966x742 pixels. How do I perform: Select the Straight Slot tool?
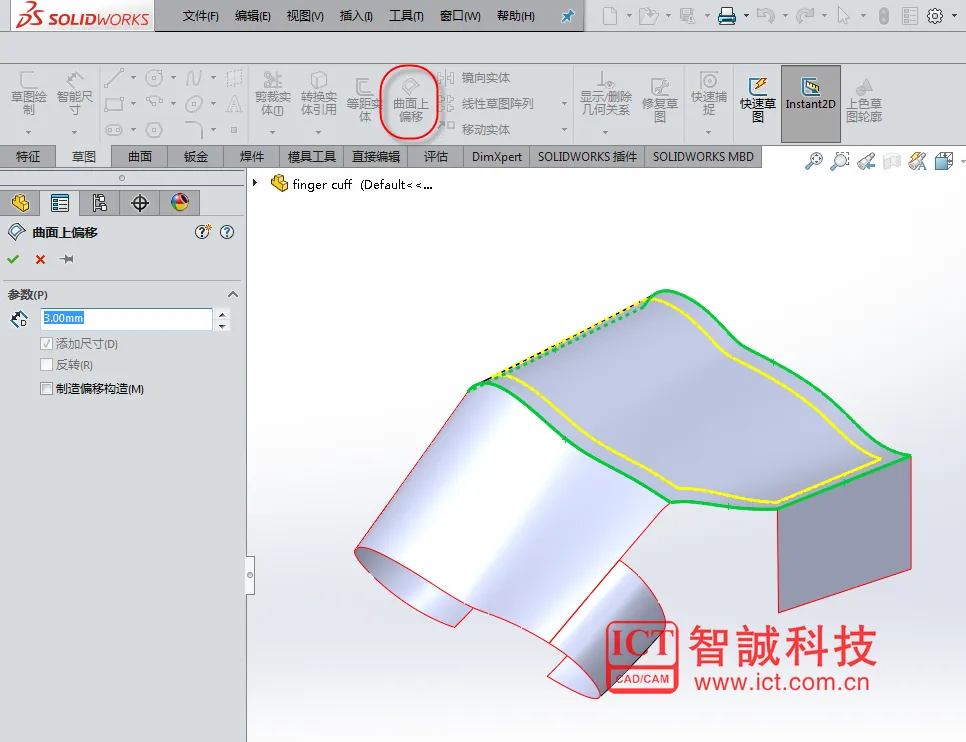[114, 130]
